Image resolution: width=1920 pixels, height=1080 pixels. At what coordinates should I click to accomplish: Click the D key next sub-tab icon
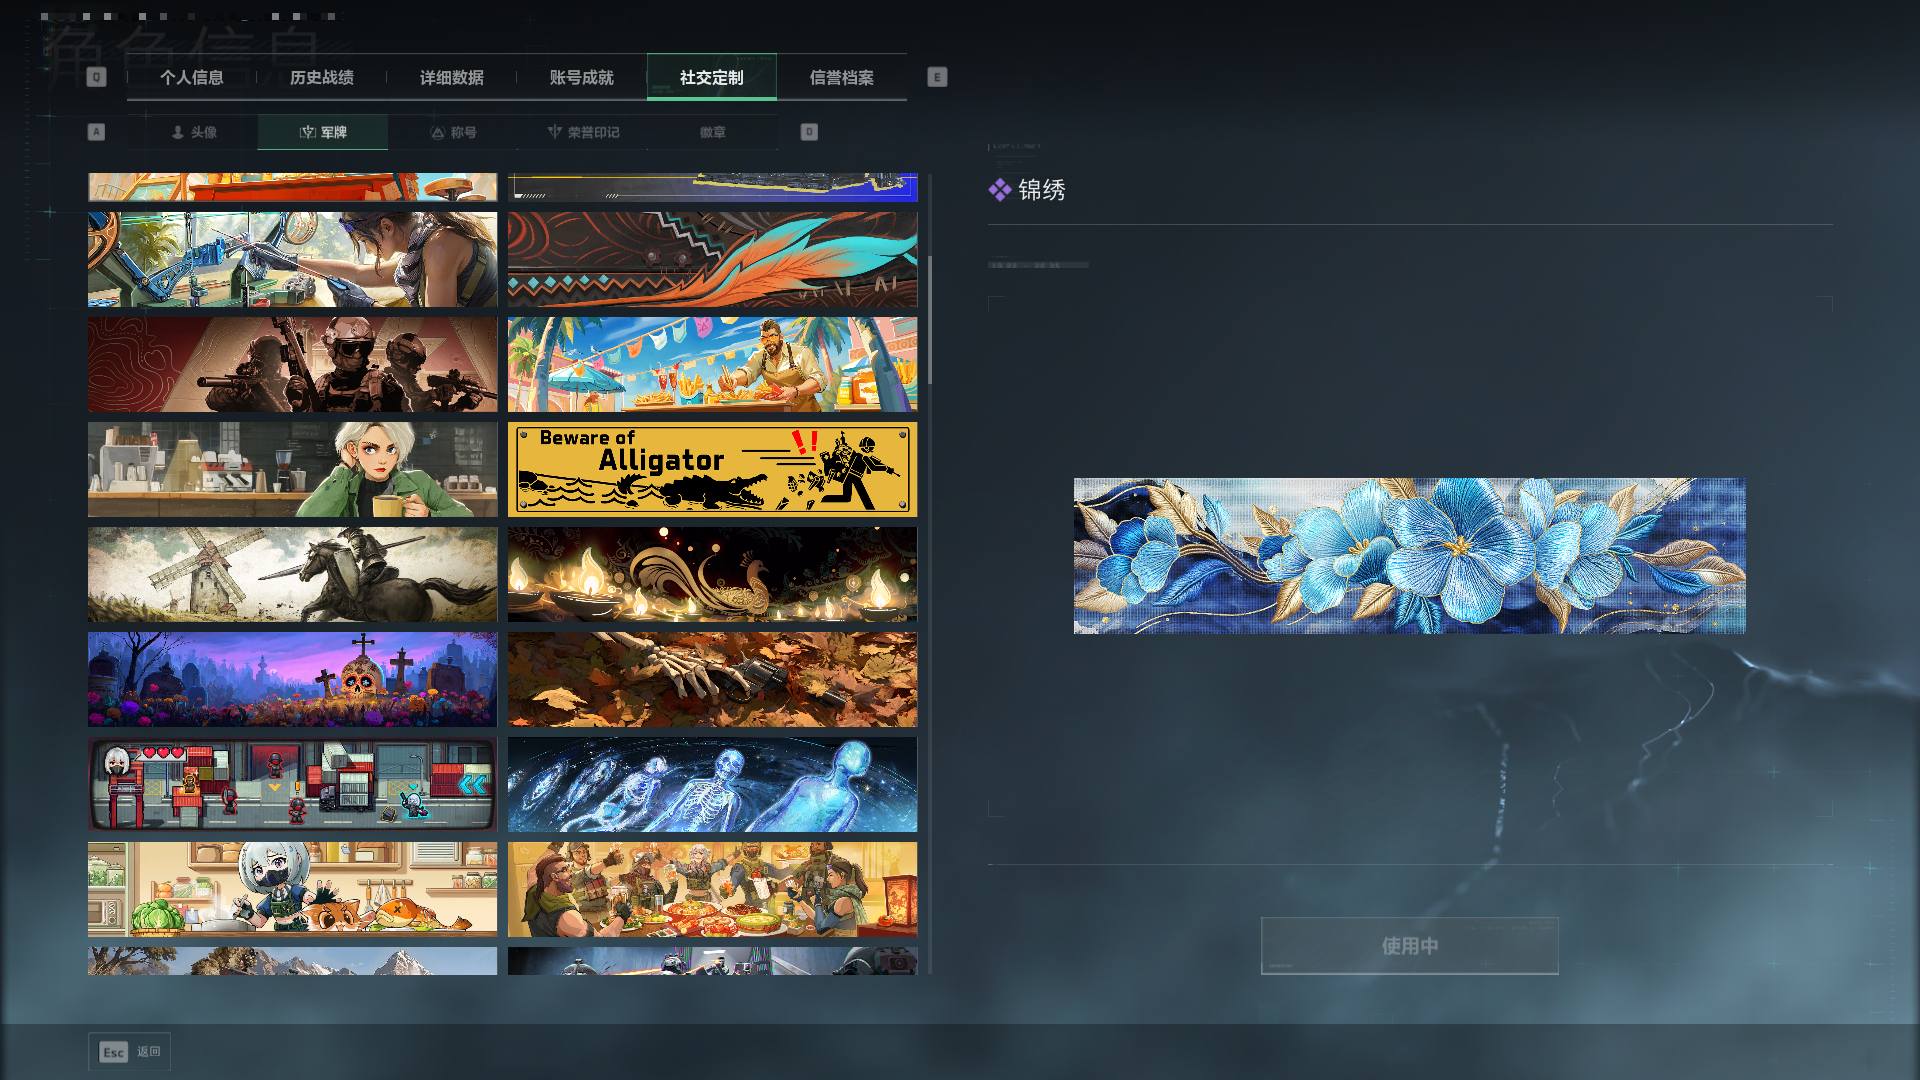point(809,132)
